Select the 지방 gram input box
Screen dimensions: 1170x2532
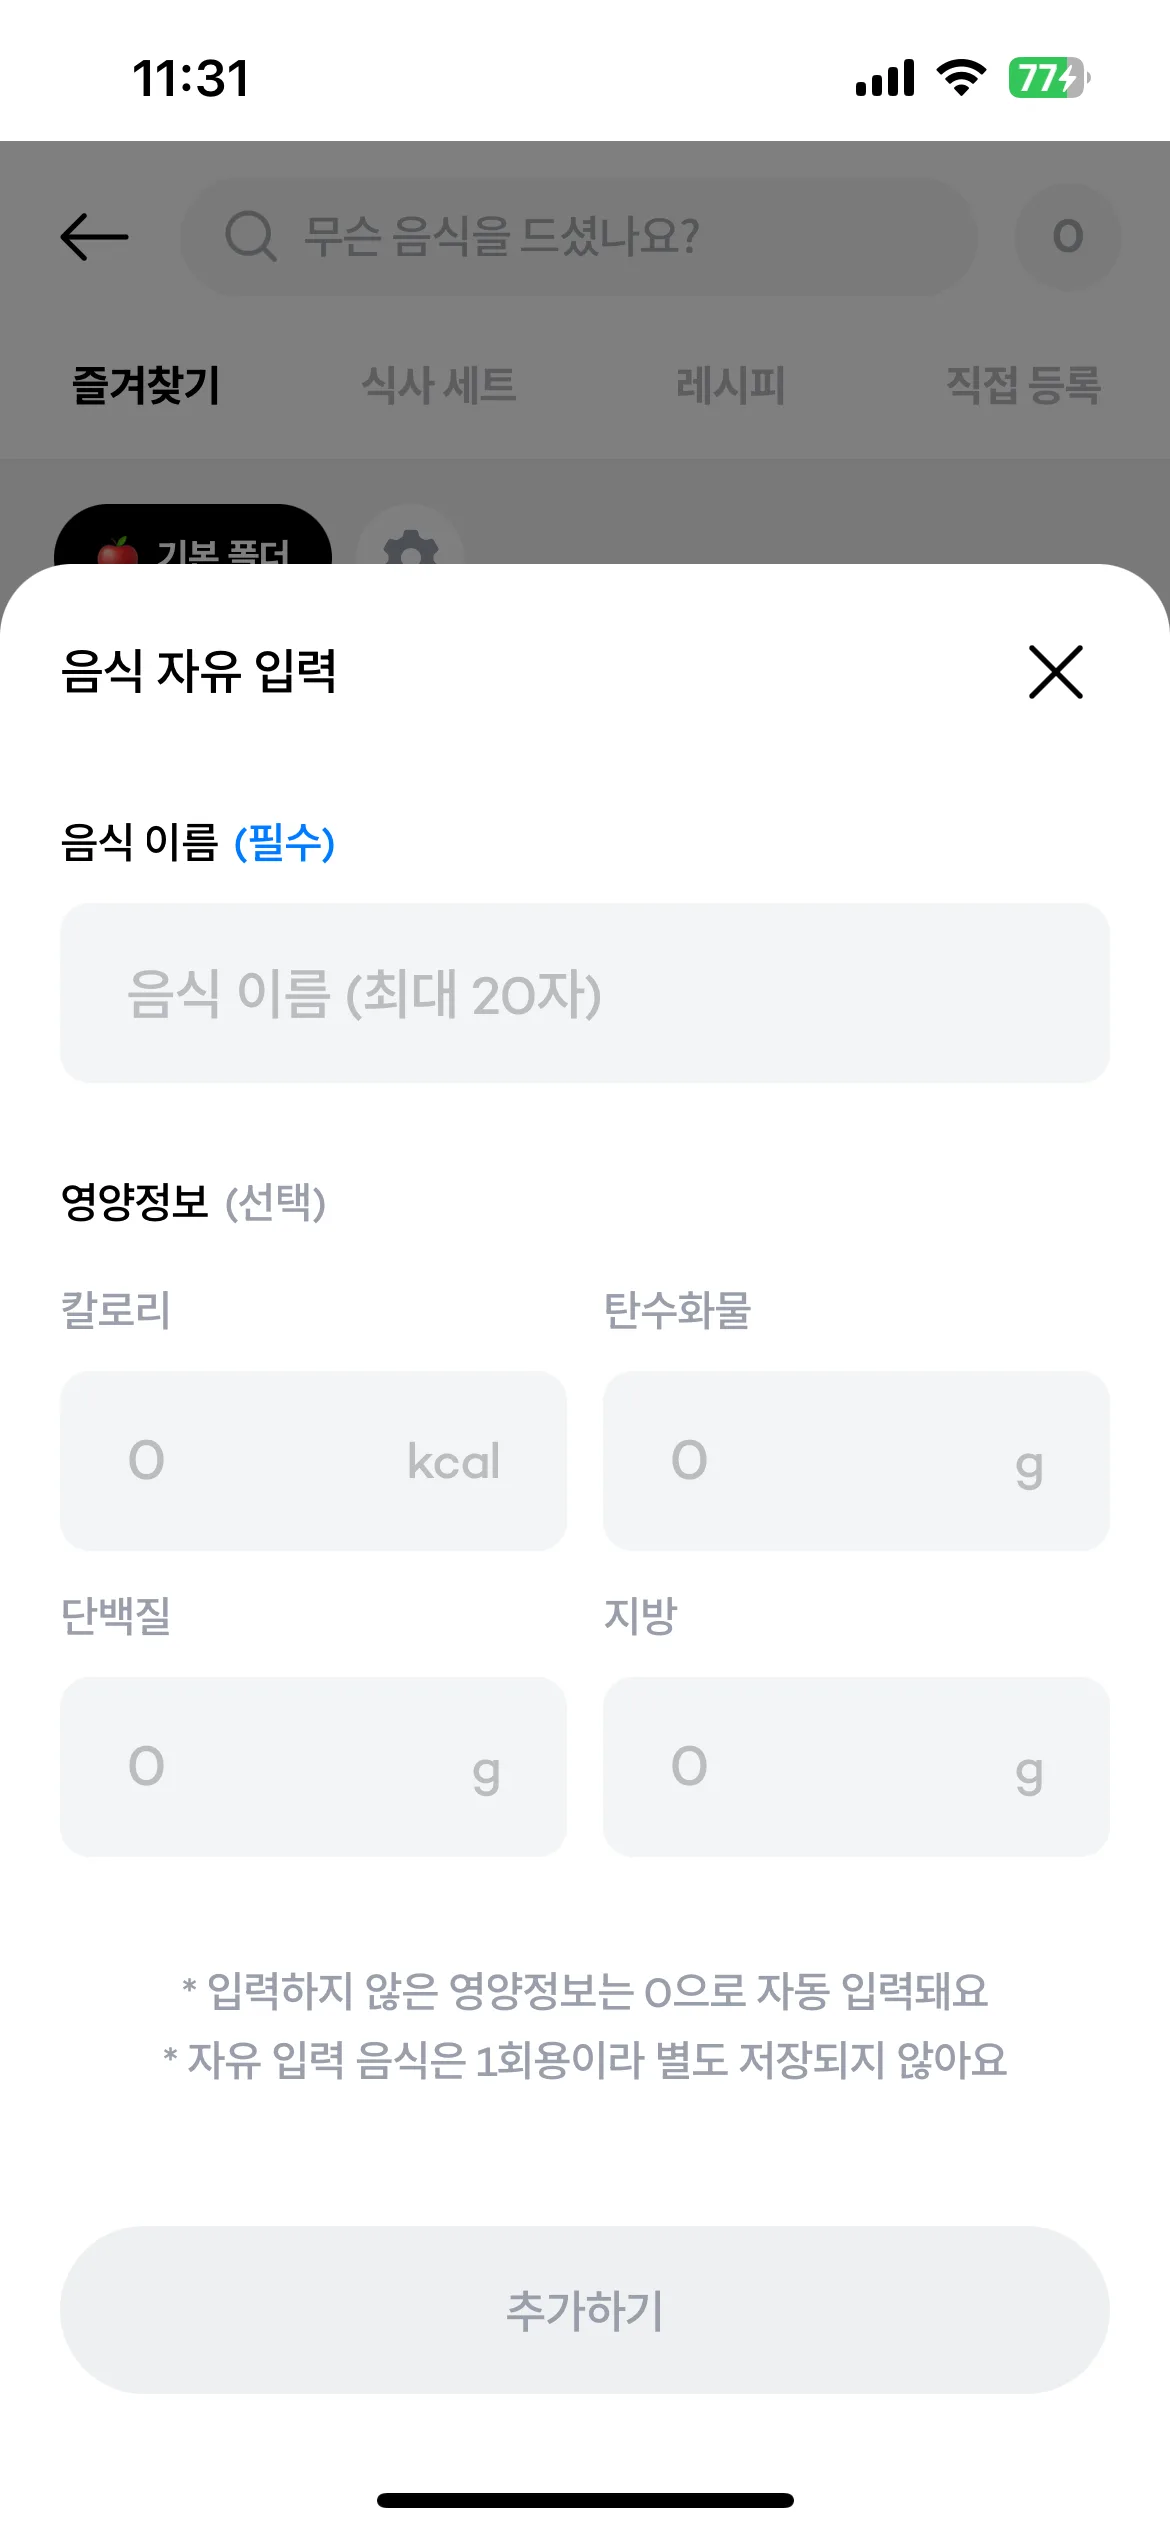click(856, 1767)
